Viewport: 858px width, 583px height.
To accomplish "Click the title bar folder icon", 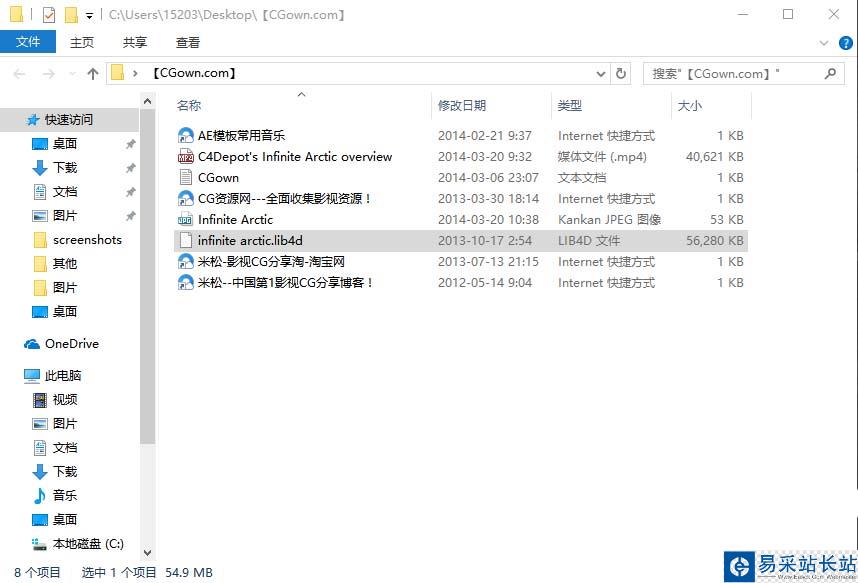I will pos(16,14).
